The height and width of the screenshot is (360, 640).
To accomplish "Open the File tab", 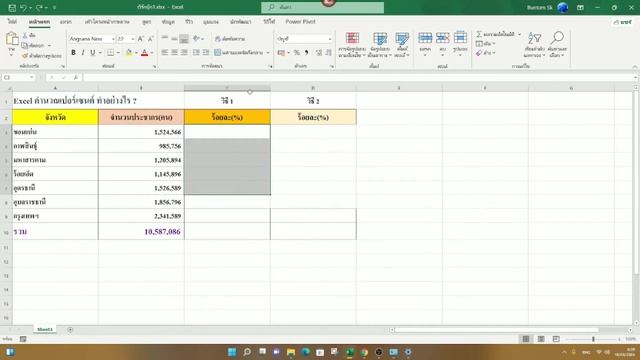I will click(x=12, y=22).
